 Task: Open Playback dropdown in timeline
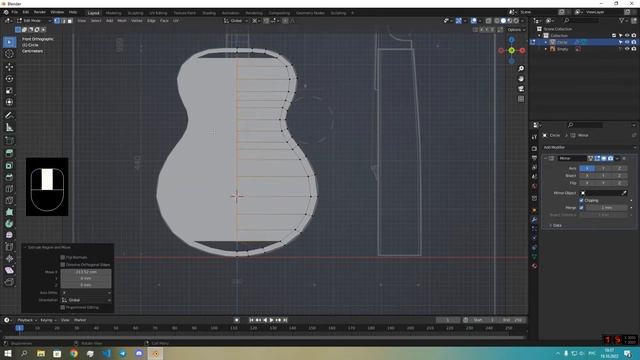[x=27, y=320]
